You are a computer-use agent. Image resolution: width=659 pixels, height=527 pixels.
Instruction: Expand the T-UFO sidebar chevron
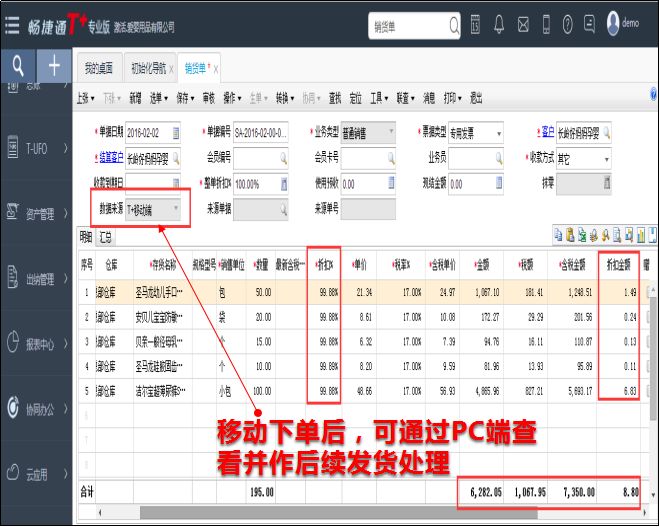click(x=66, y=148)
